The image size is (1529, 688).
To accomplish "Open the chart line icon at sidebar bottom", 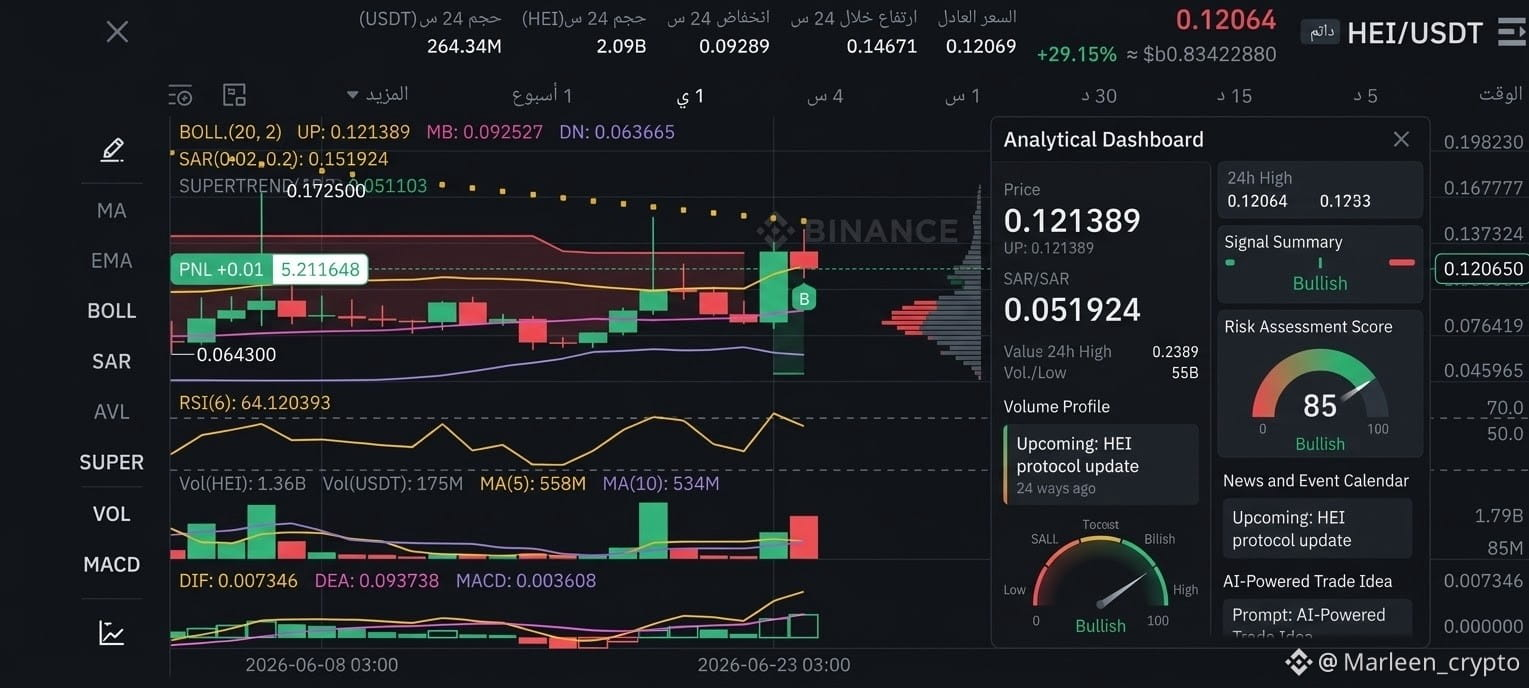I will (112, 632).
